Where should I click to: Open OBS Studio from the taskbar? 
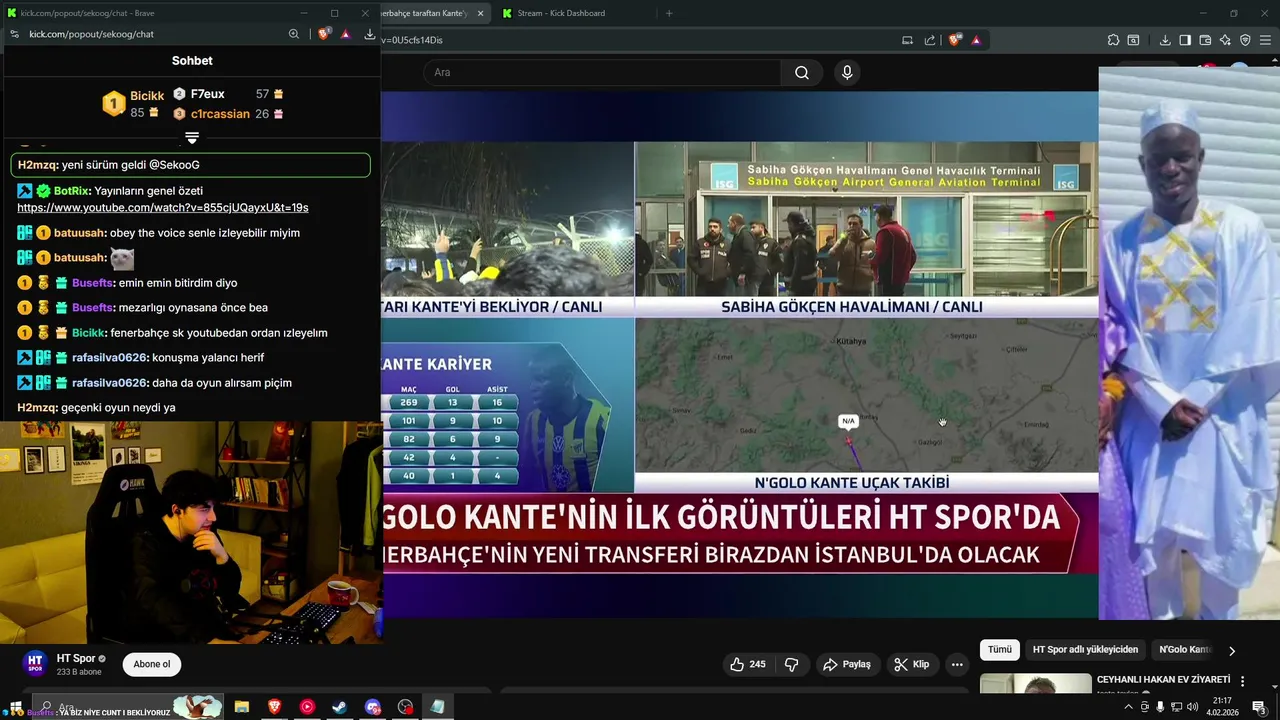point(405,707)
